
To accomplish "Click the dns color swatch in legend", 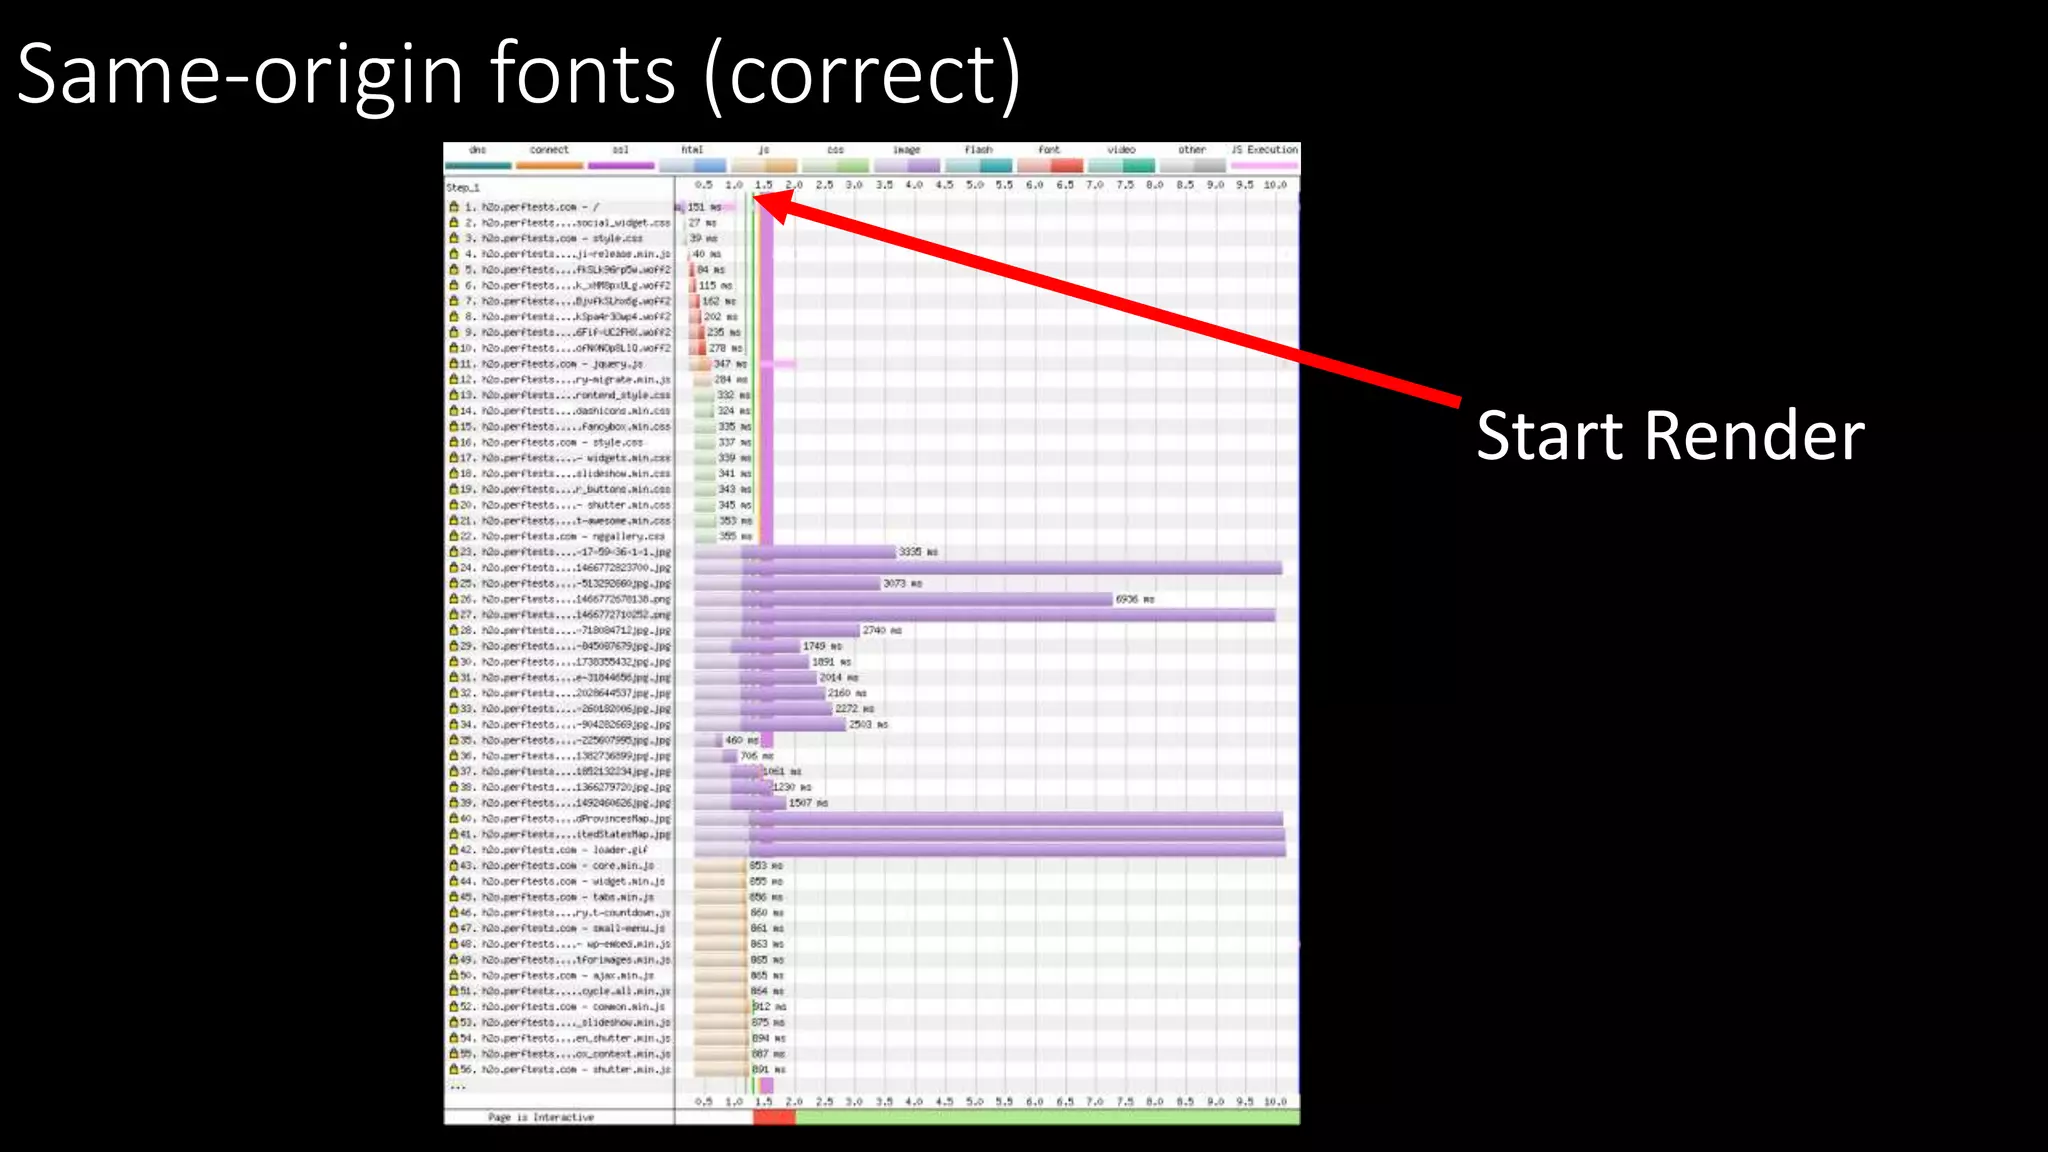I will pyautogui.click(x=478, y=165).
